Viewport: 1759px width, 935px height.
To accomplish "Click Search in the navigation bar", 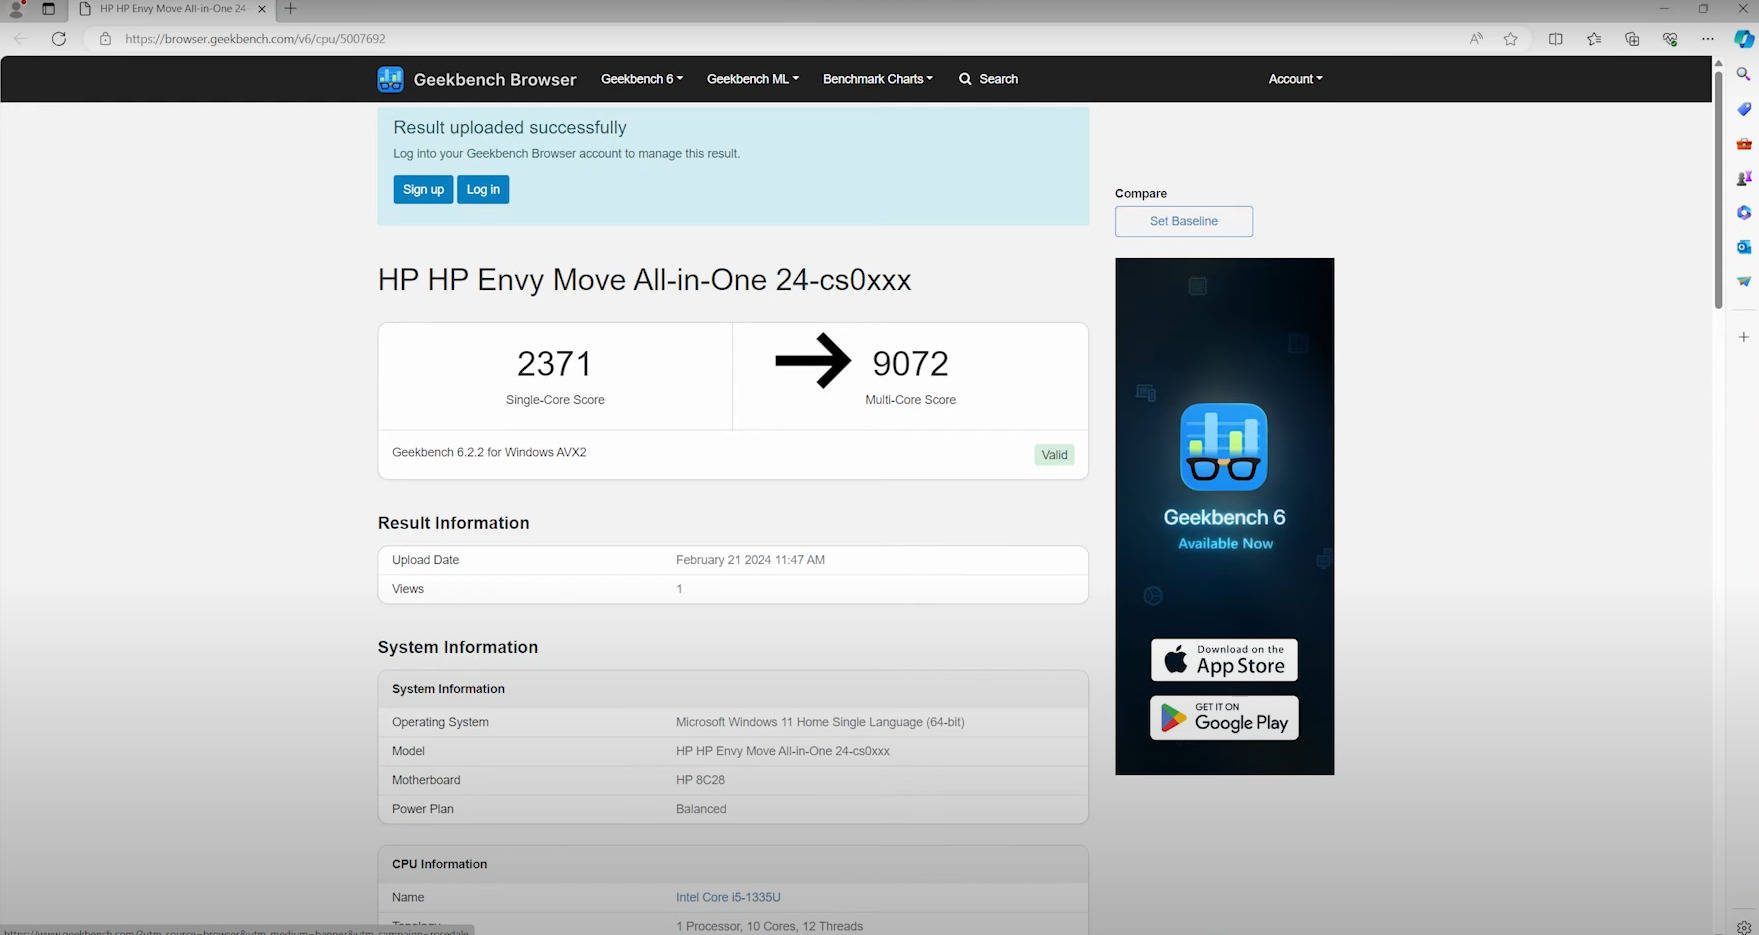I will click(988, 79).
